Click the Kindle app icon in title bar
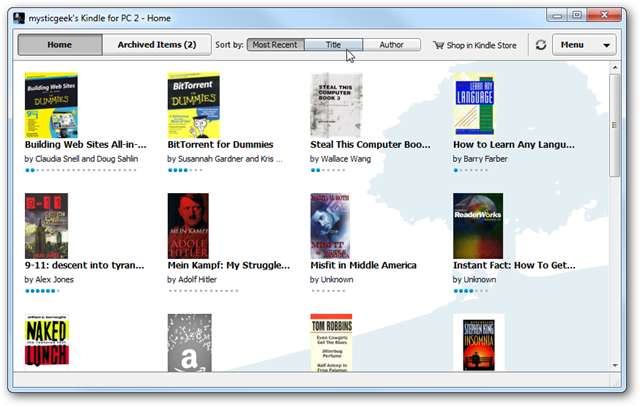Screen dimensions: 640x406 19,18
